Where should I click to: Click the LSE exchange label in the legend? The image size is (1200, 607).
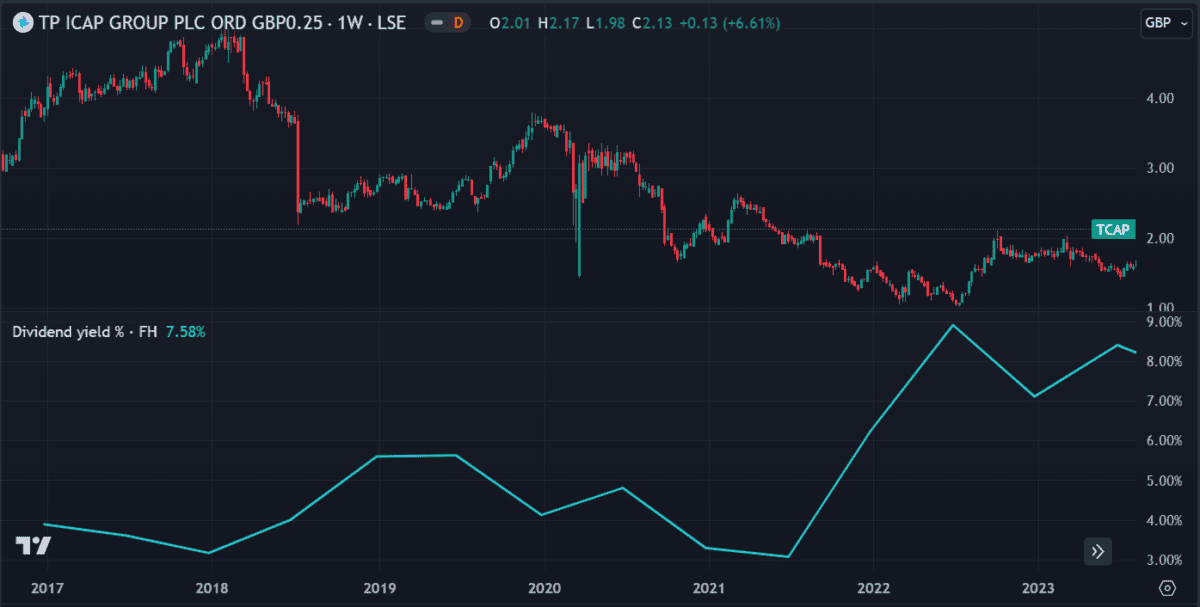coord(390,22)
